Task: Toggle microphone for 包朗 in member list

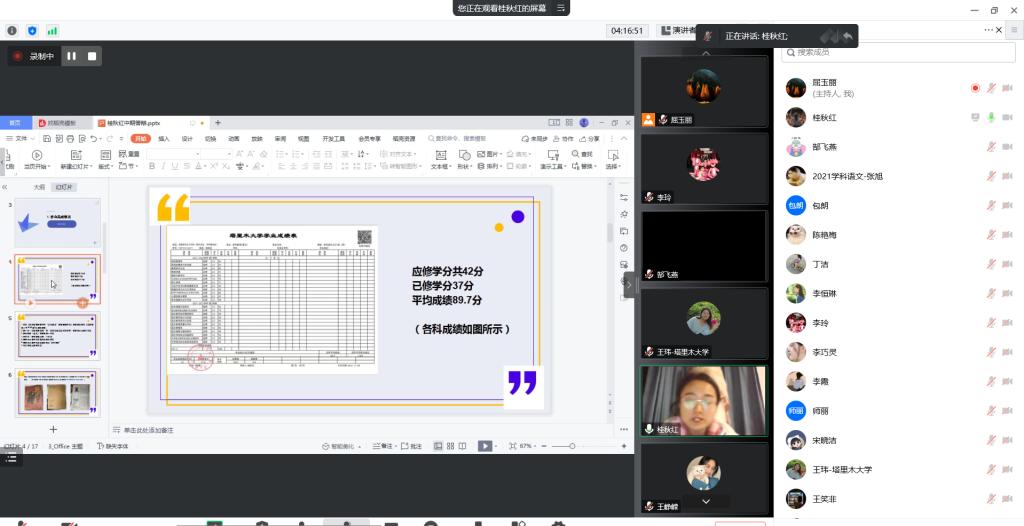Action: 991,206
